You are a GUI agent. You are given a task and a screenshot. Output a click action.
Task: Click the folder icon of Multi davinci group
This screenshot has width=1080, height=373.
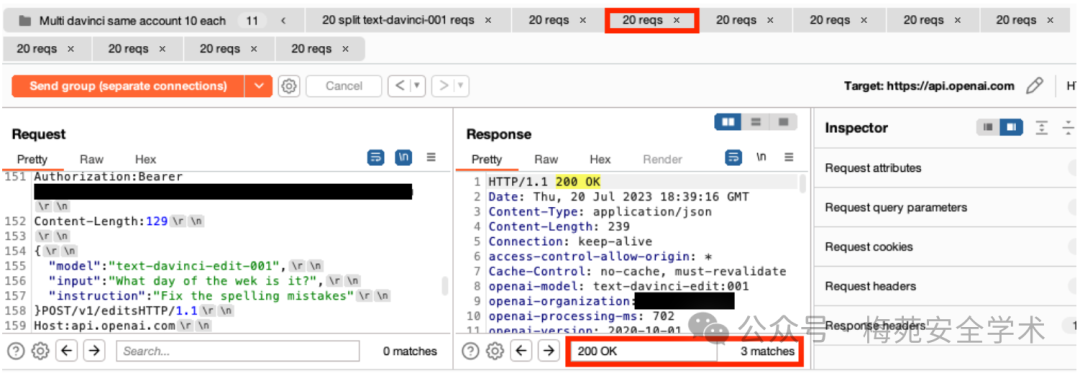pos(25,21)
